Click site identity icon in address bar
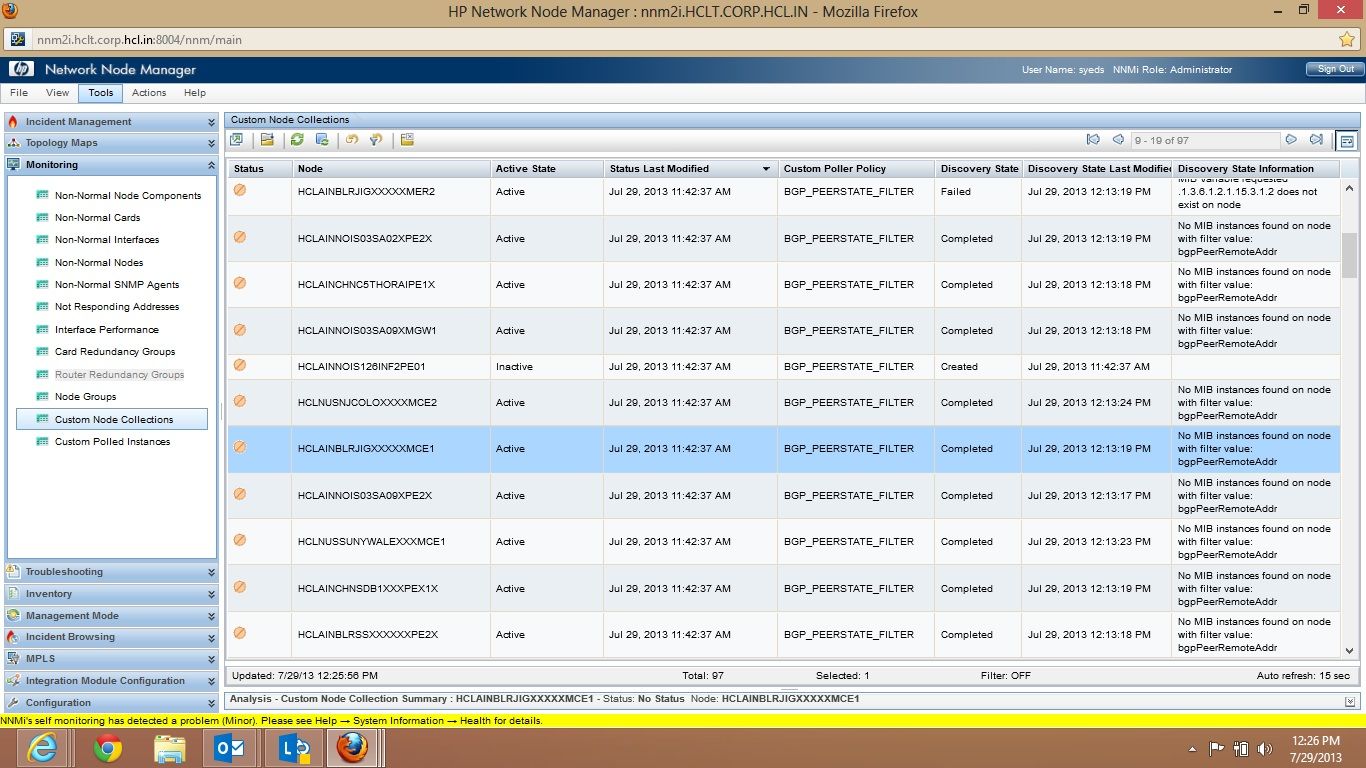The height and width of the screenshot is (768, 1366). pos(18,40)
